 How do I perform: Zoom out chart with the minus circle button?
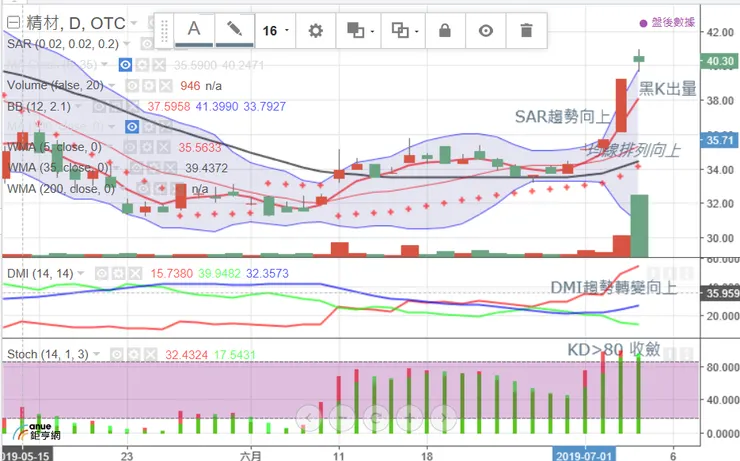[x=341, y=418]
